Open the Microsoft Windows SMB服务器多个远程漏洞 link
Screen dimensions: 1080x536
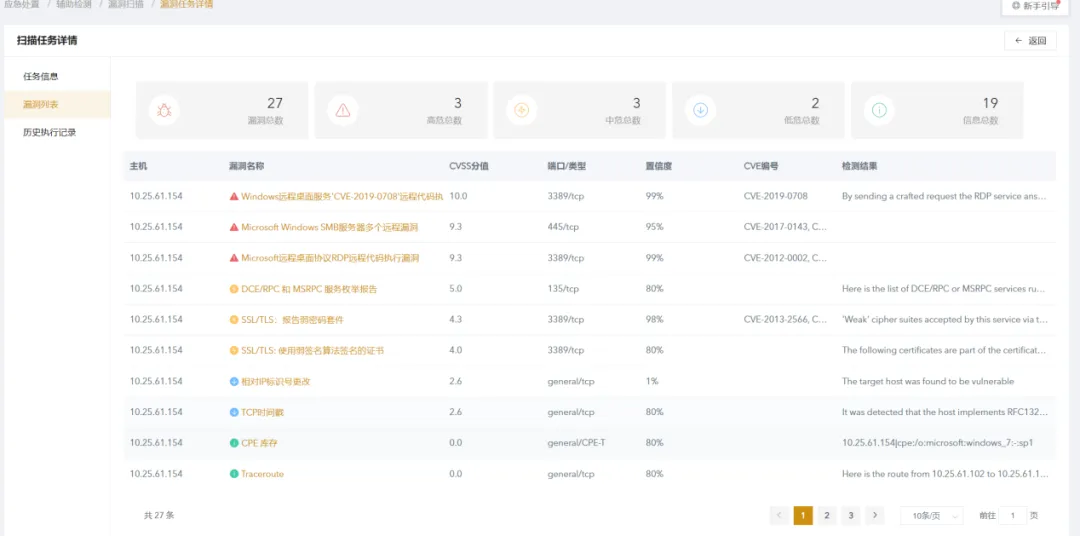pyautogui.click(x=330, y=227)
